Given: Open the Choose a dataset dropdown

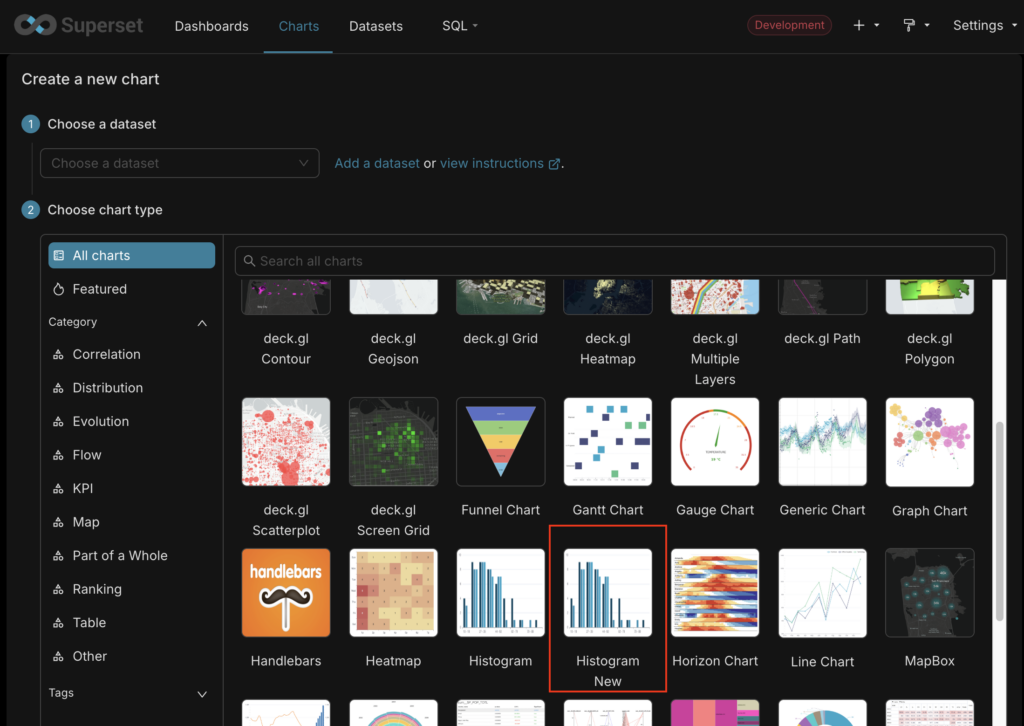Looking at the screenshot, I should [180, 163].
